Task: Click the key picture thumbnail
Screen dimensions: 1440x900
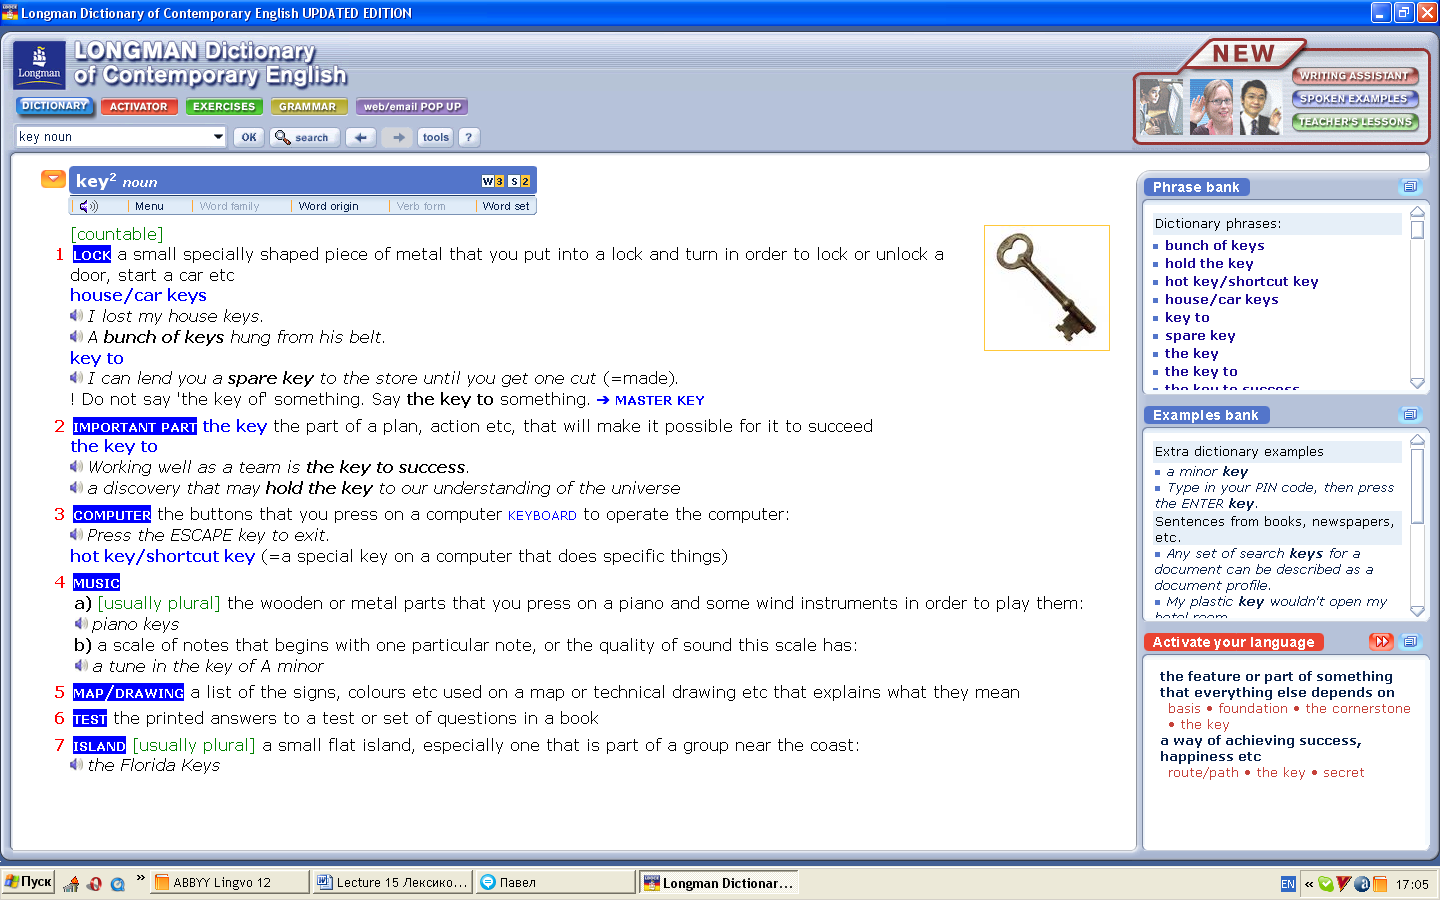Action: [1047, 288]
